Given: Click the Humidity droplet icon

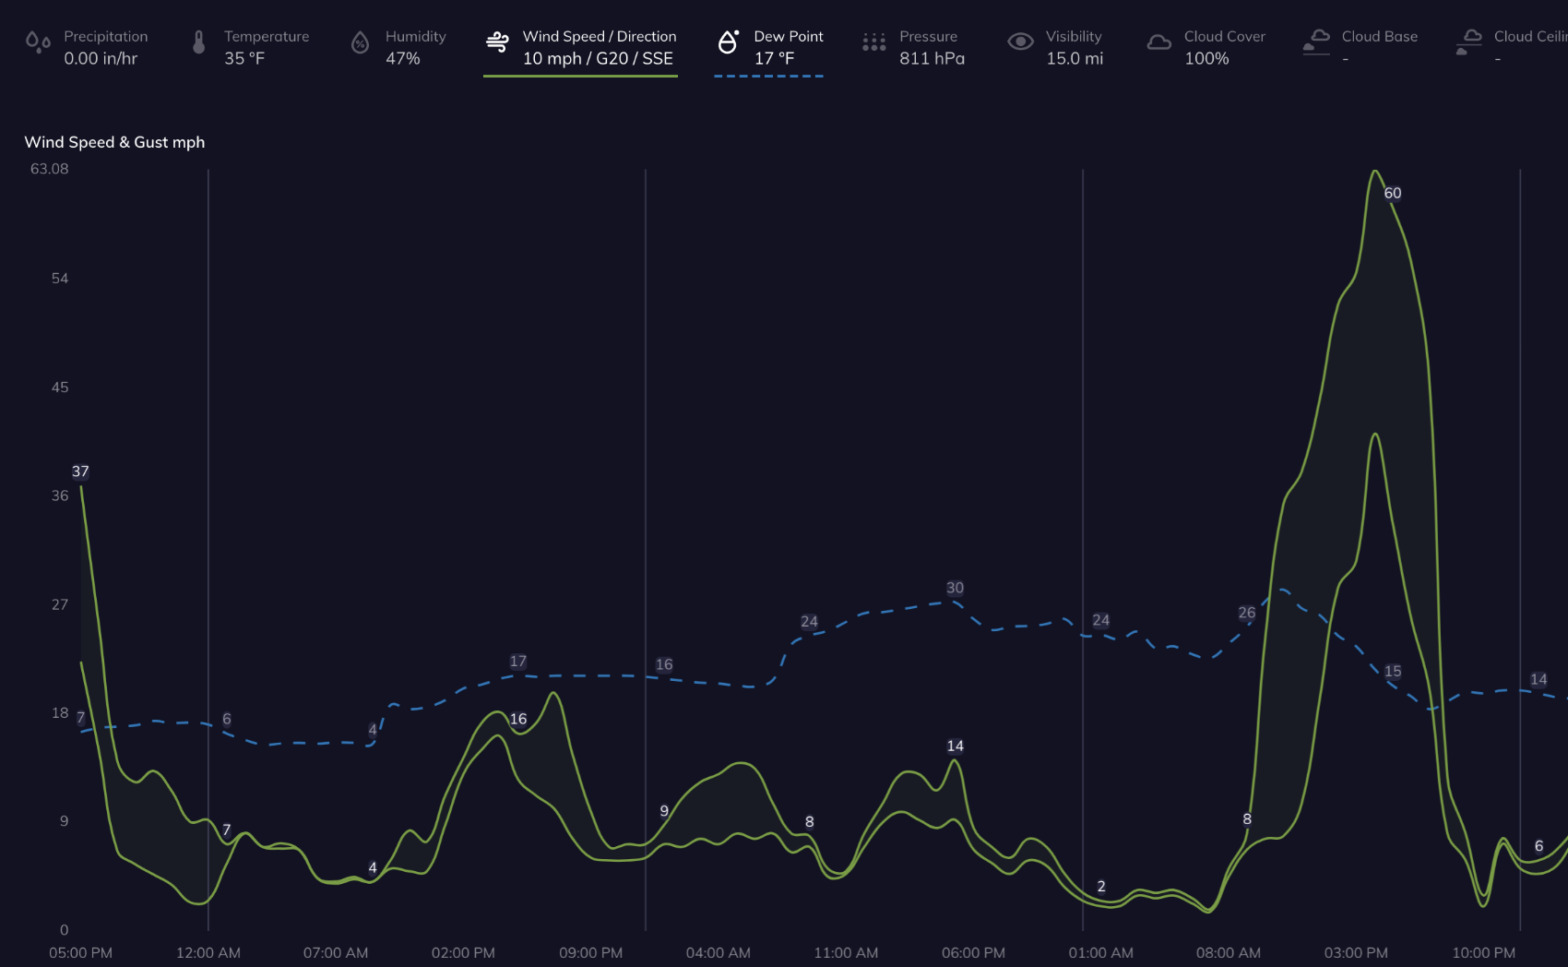Looking at the screenshot, I should click(x=360, y=42).
